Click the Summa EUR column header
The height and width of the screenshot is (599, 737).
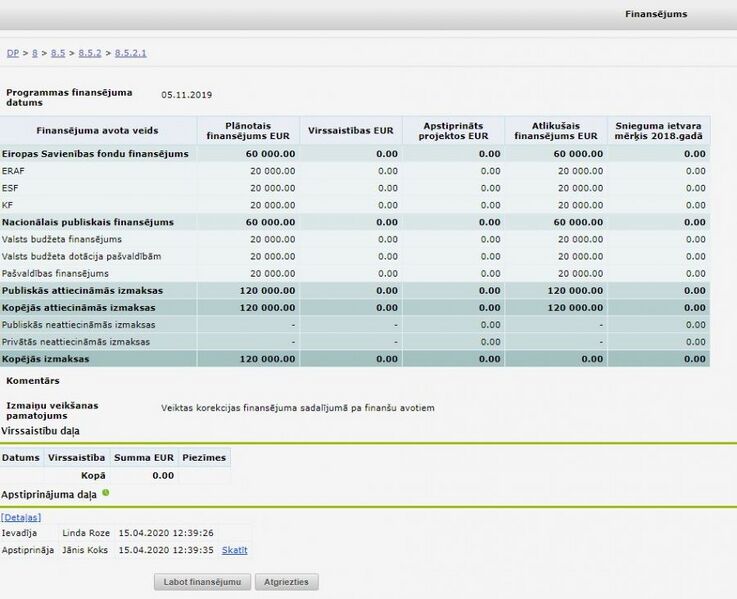(144, 457)
